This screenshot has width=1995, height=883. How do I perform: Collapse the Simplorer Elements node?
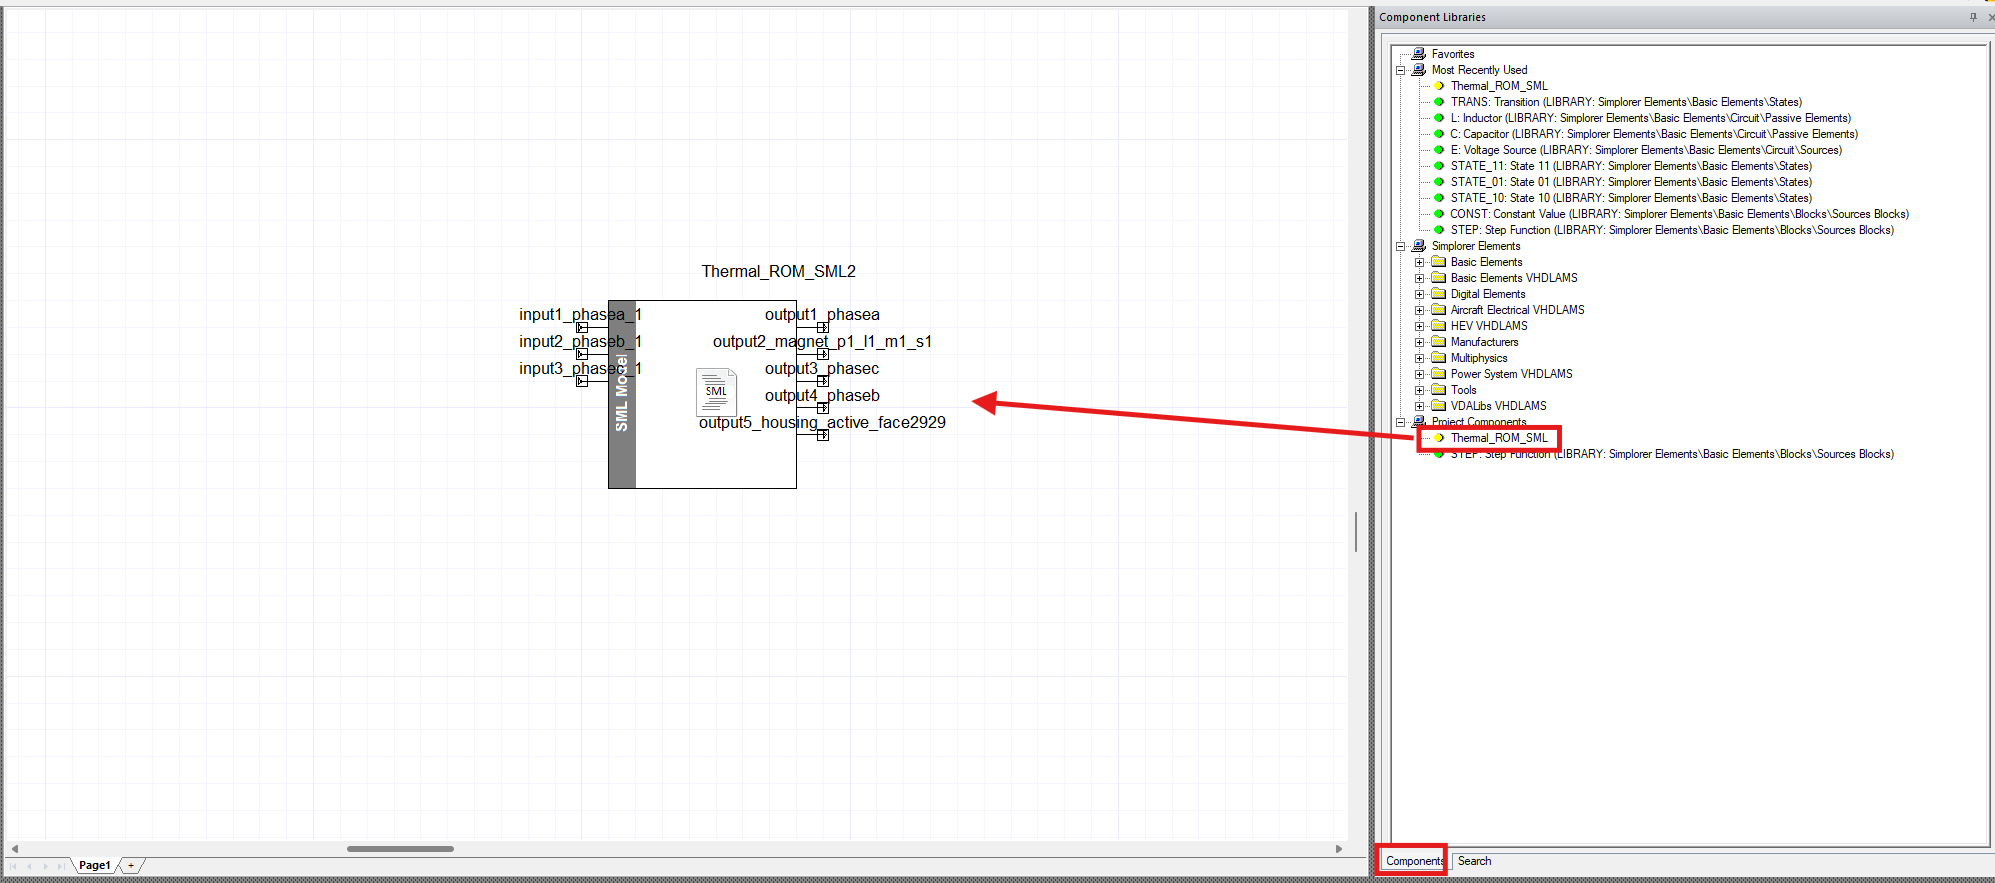click(x=1401, y=246)
